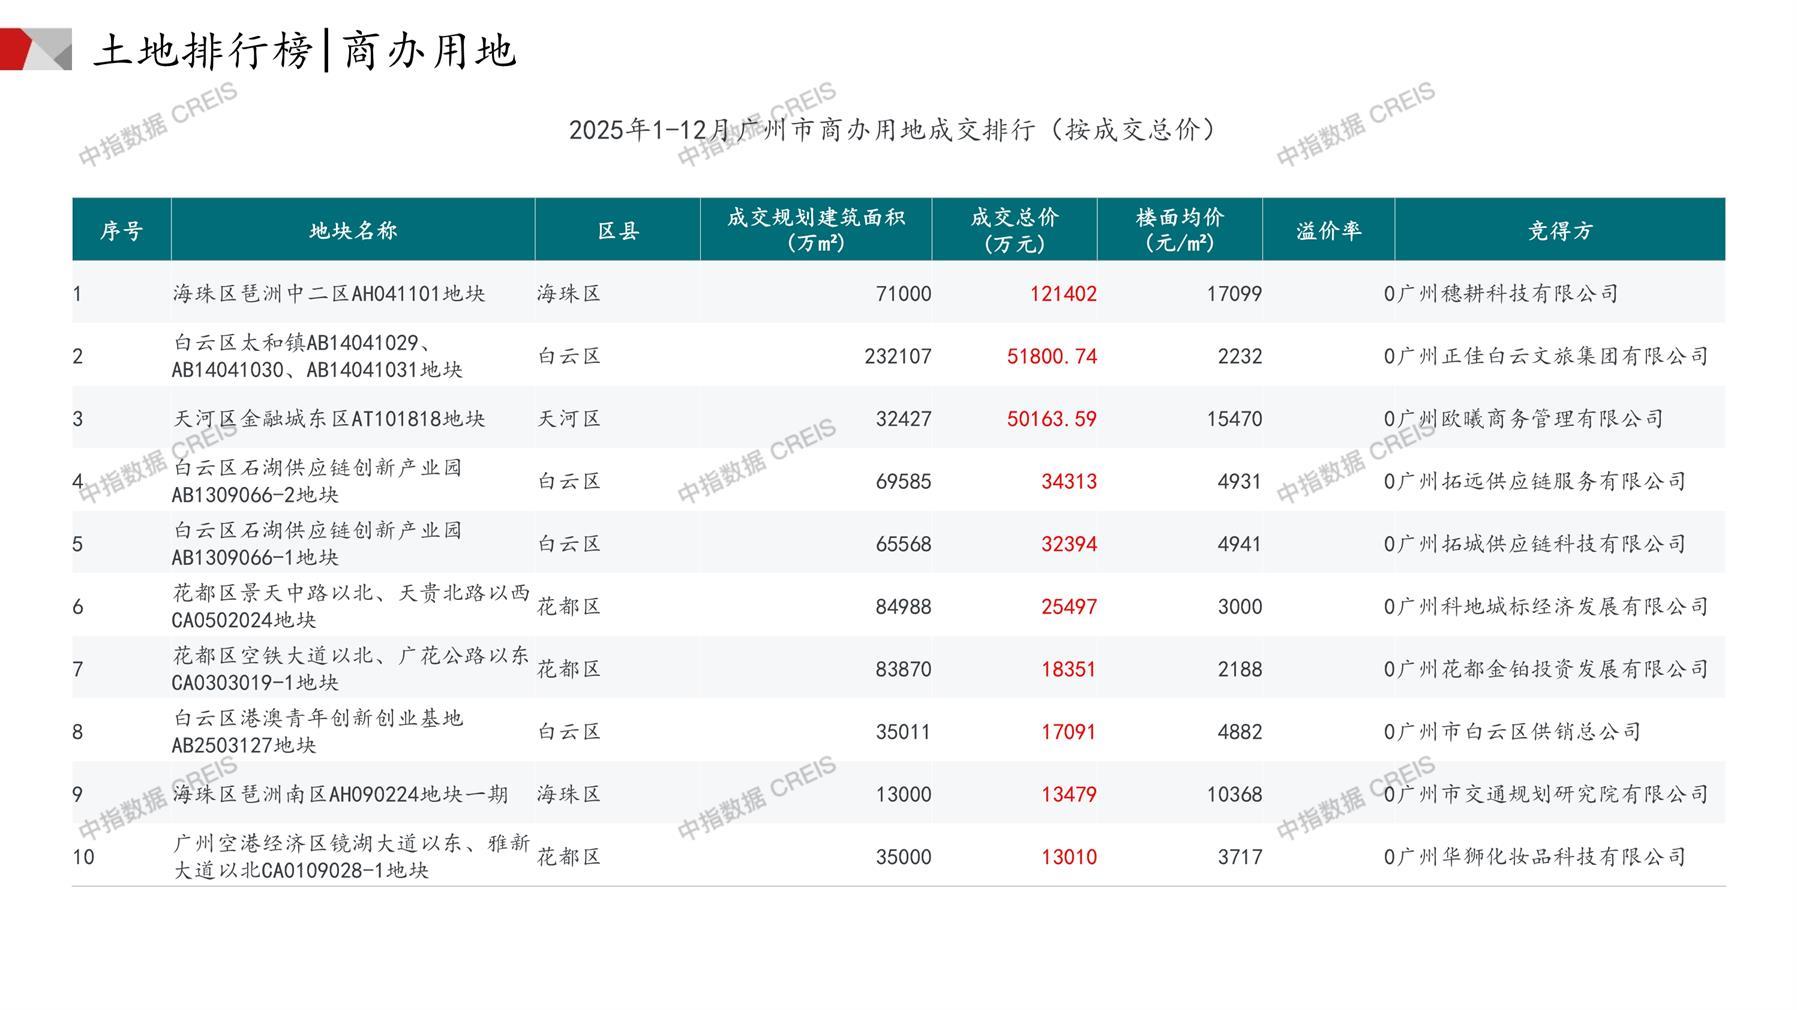Click the buyer 广州华狮化妆品科技有限公司
This screenshot has width=1797, height=1010.
pos(1542,857)
